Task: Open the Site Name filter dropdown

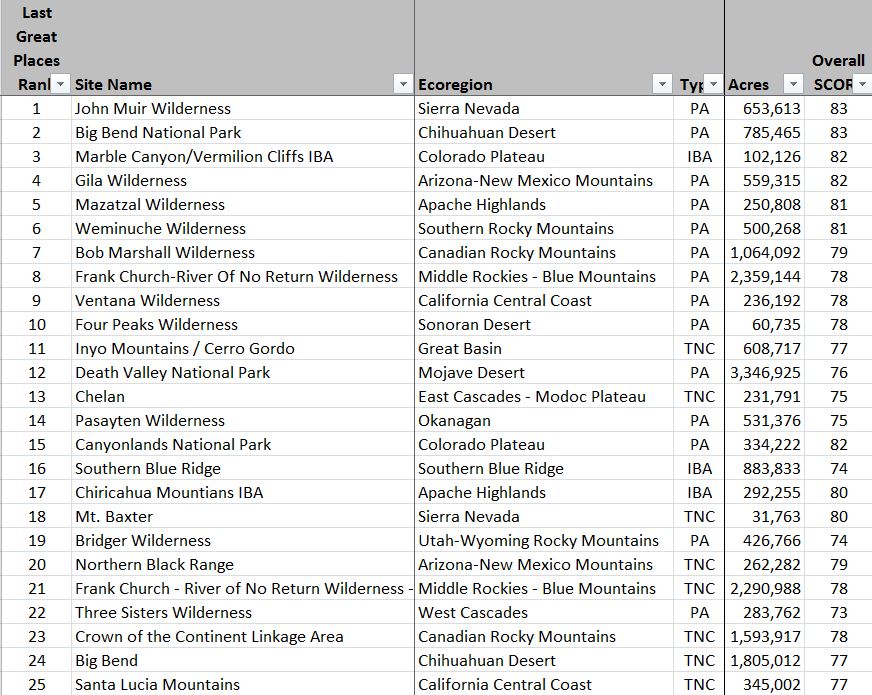Action: tap(403, 85)
